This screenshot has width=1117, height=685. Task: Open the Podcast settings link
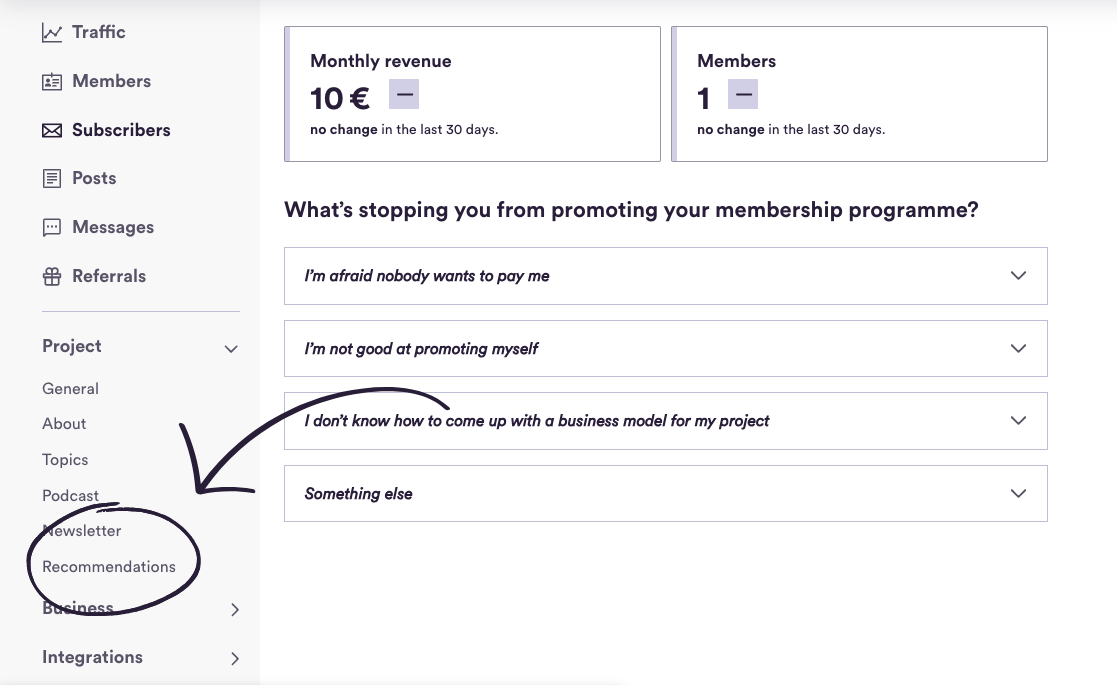pos(71,496)
